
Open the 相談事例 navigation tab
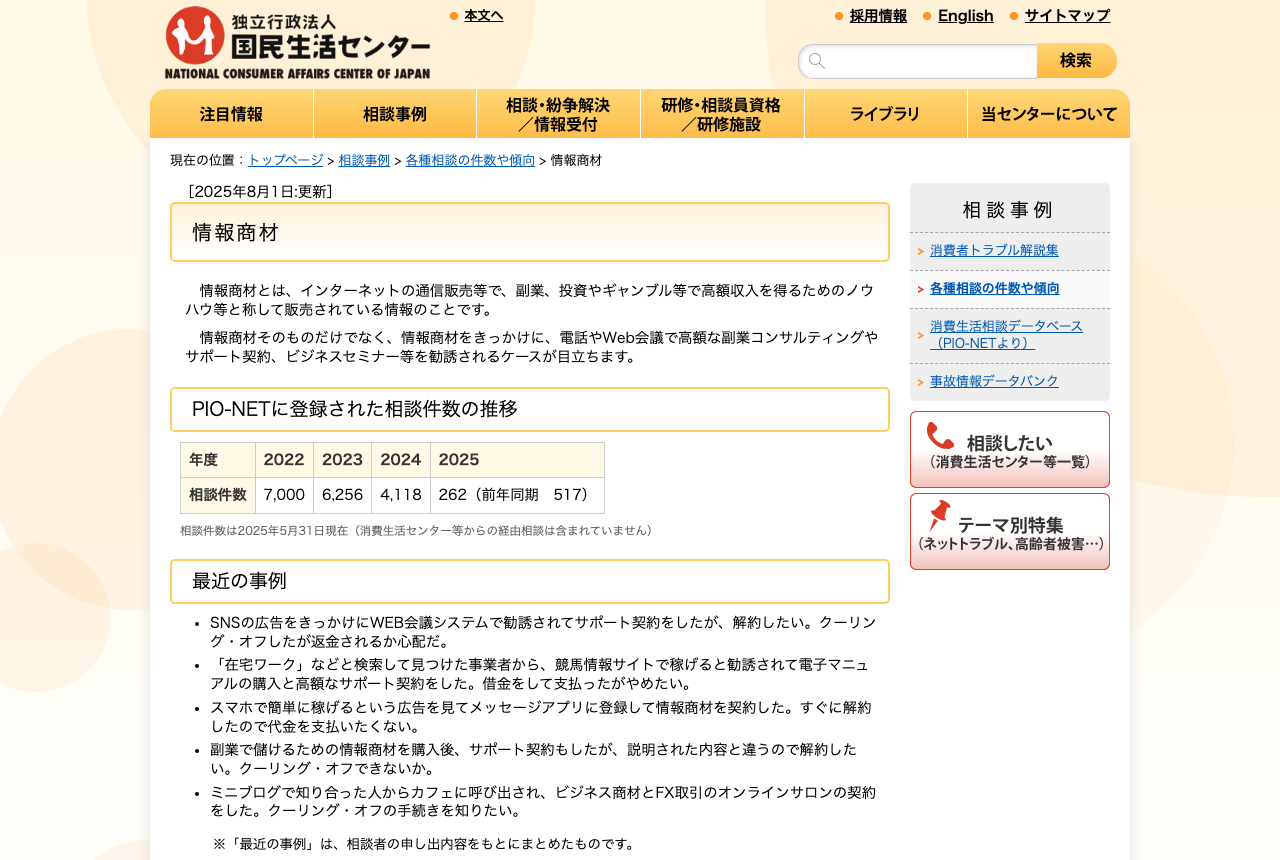coord(395,114)
